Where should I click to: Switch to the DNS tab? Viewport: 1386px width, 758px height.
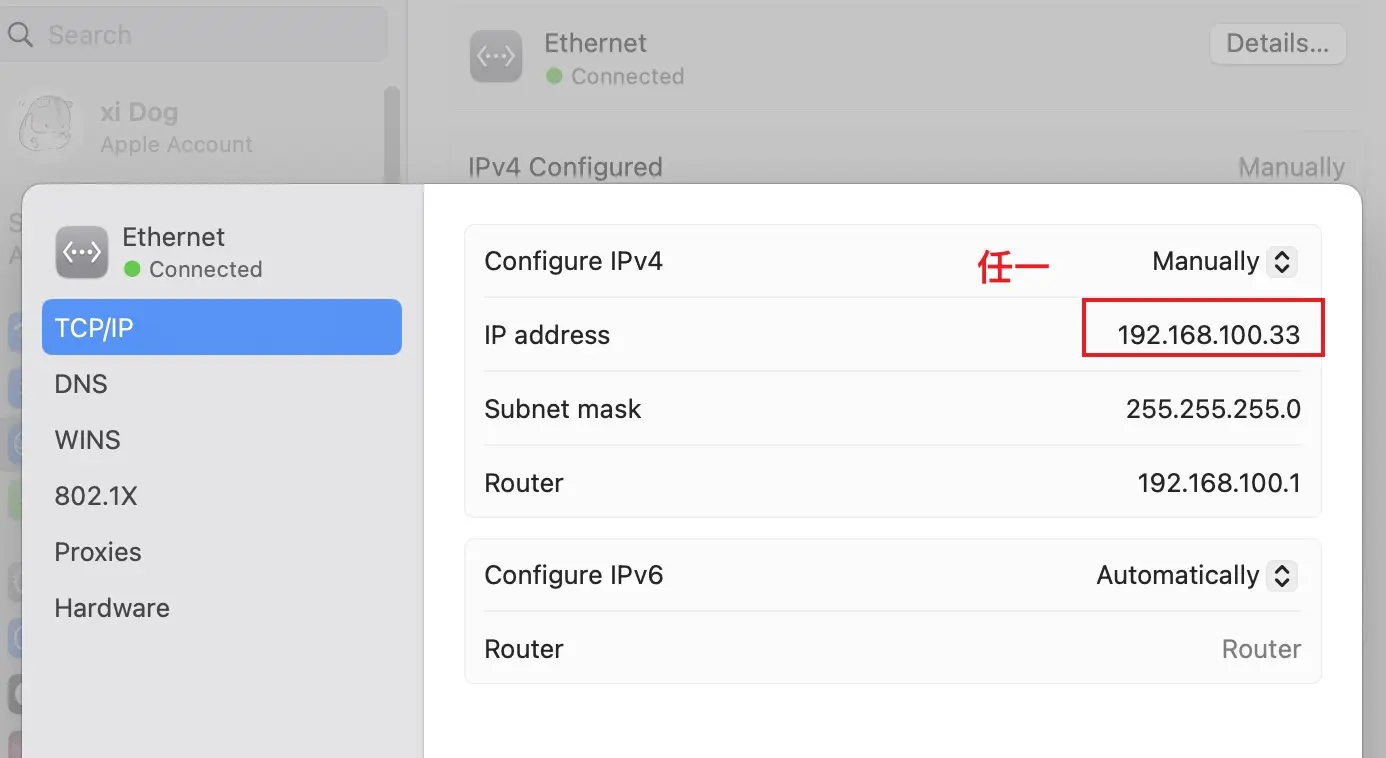pyautogui.click(x=81, y=384)
